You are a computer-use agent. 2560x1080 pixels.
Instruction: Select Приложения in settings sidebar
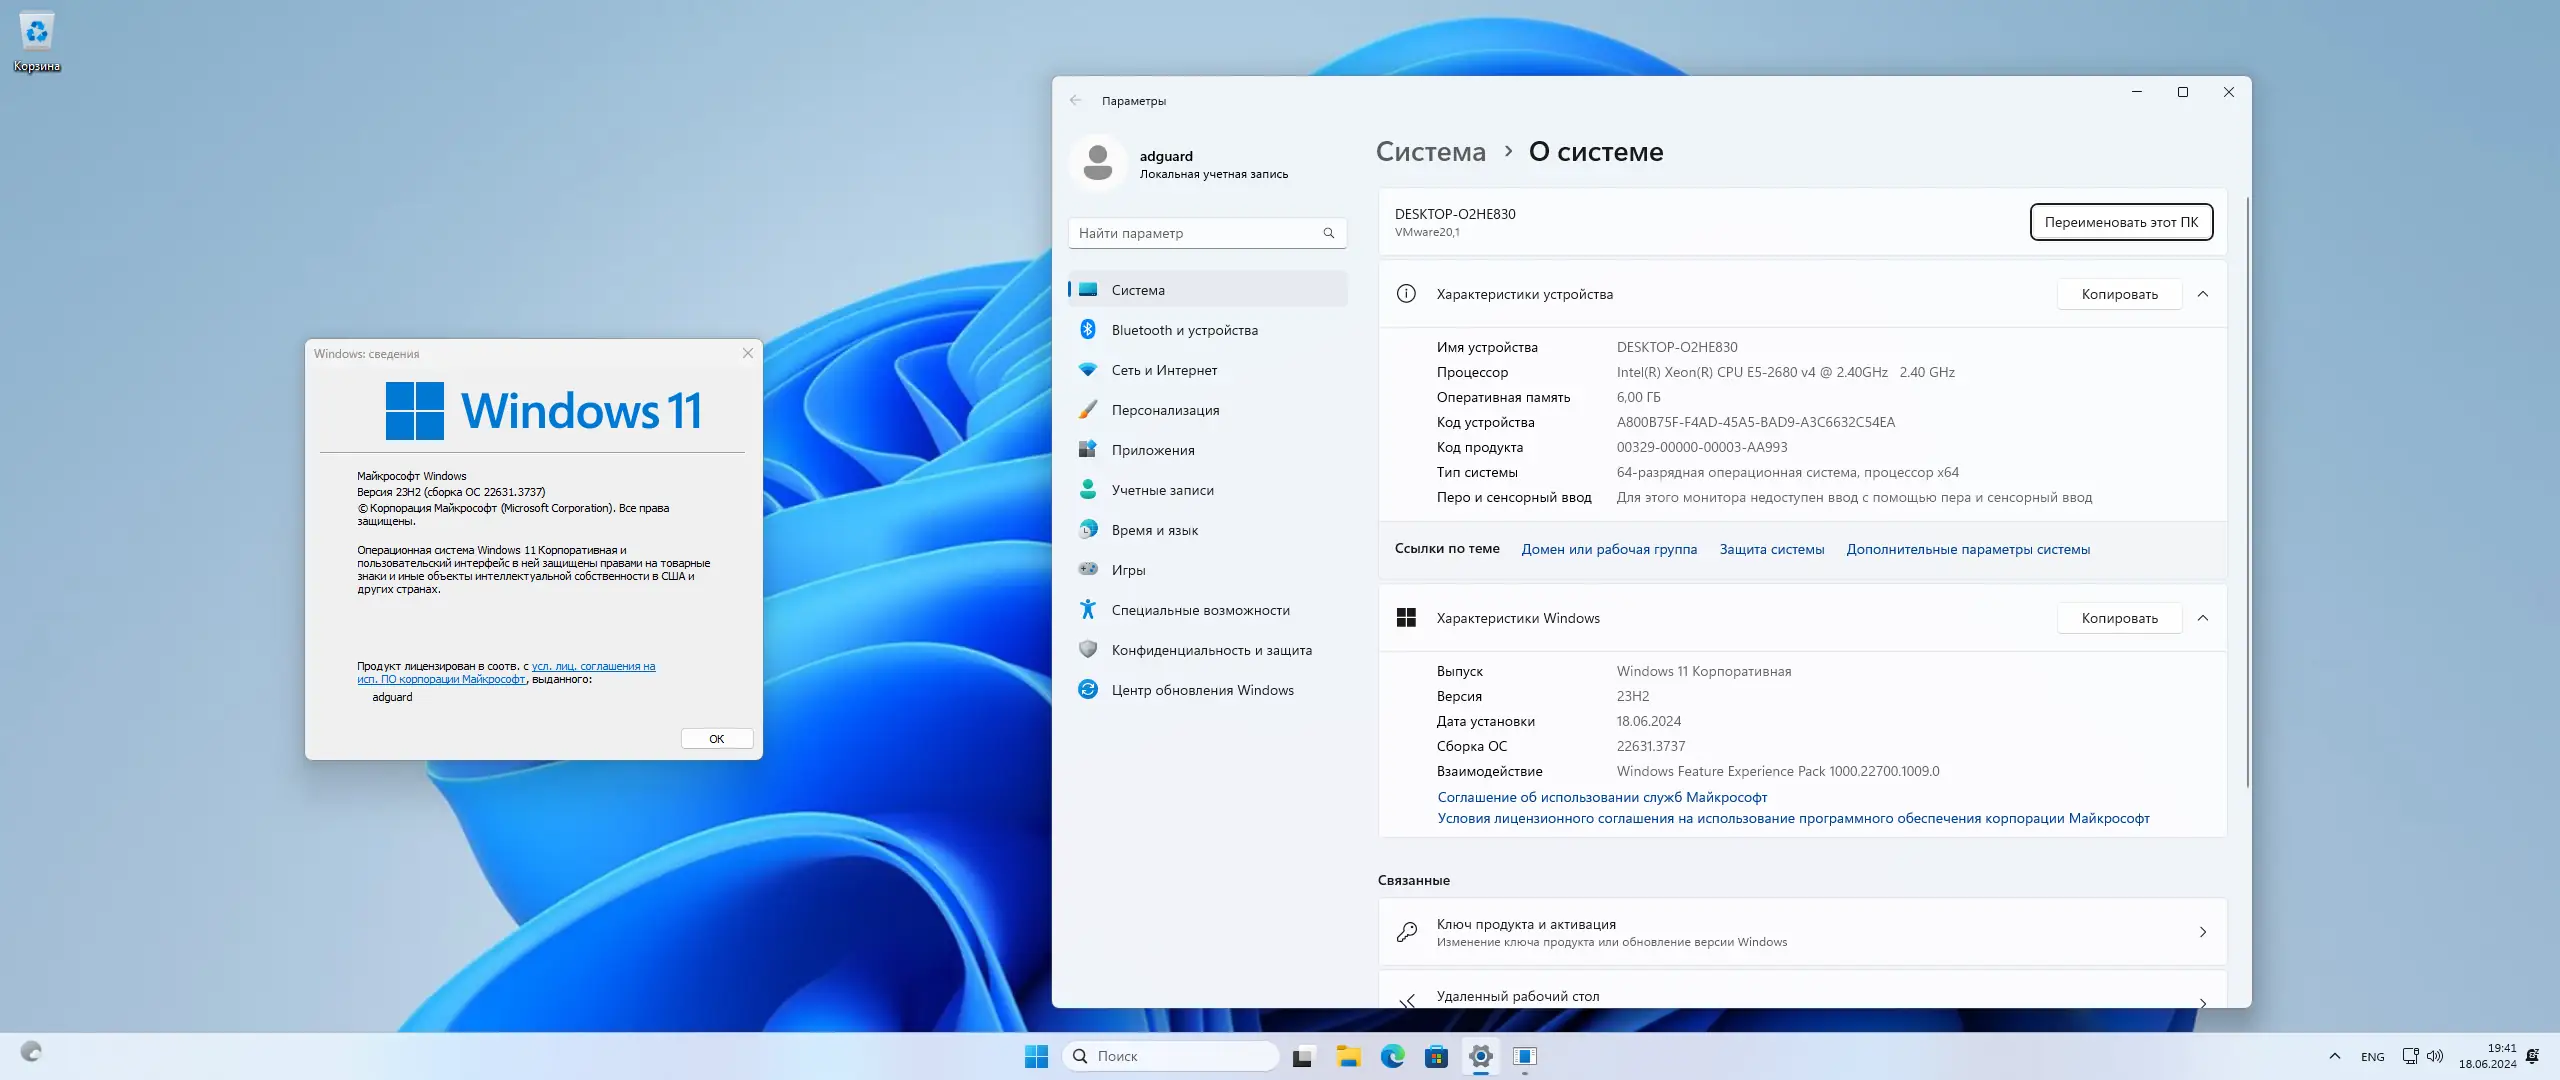(1152, 450)
